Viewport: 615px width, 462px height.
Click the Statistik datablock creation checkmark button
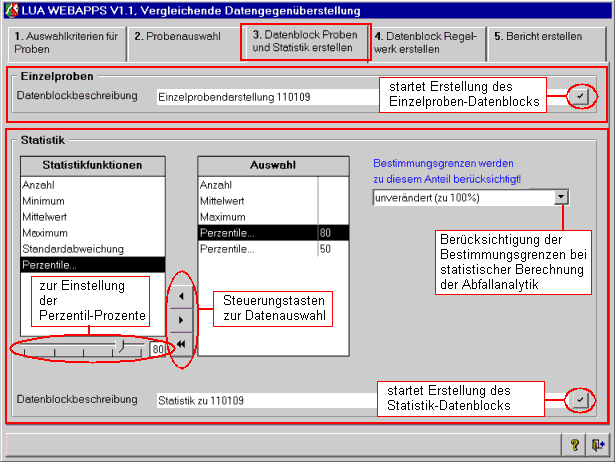coord(580,399)
